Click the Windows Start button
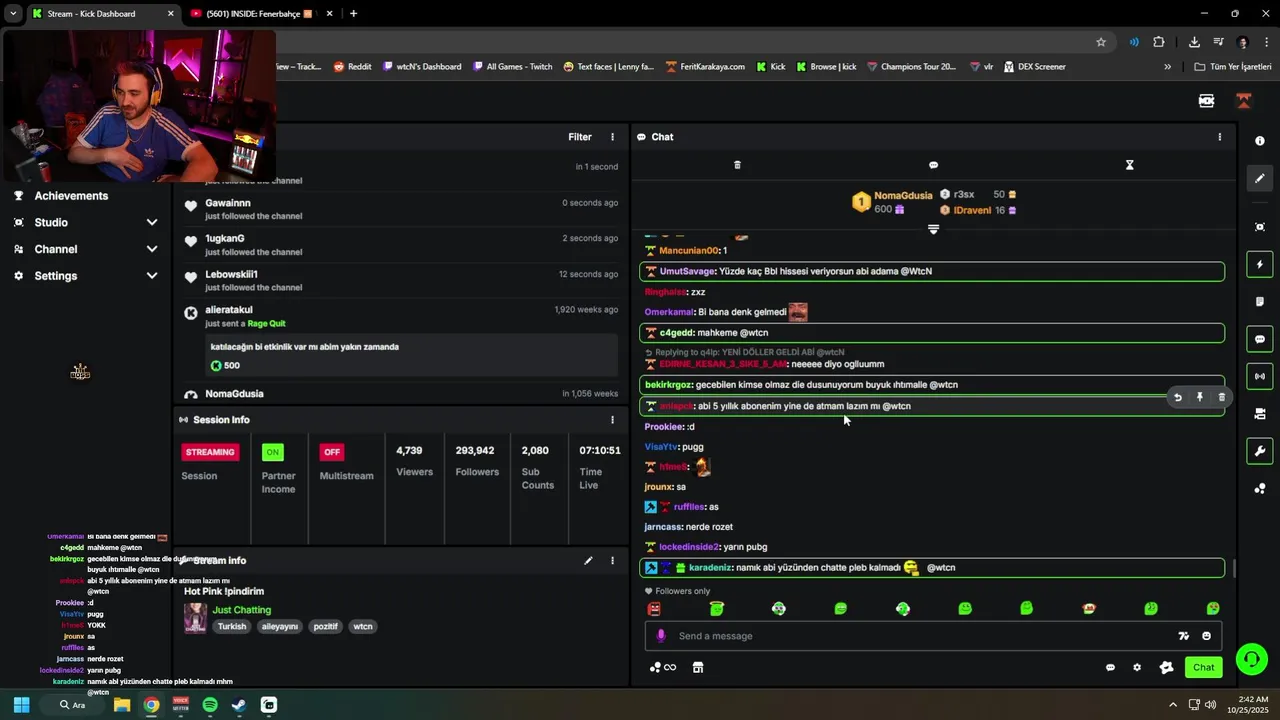This screenshot has height=720, width=1280. 21,705
